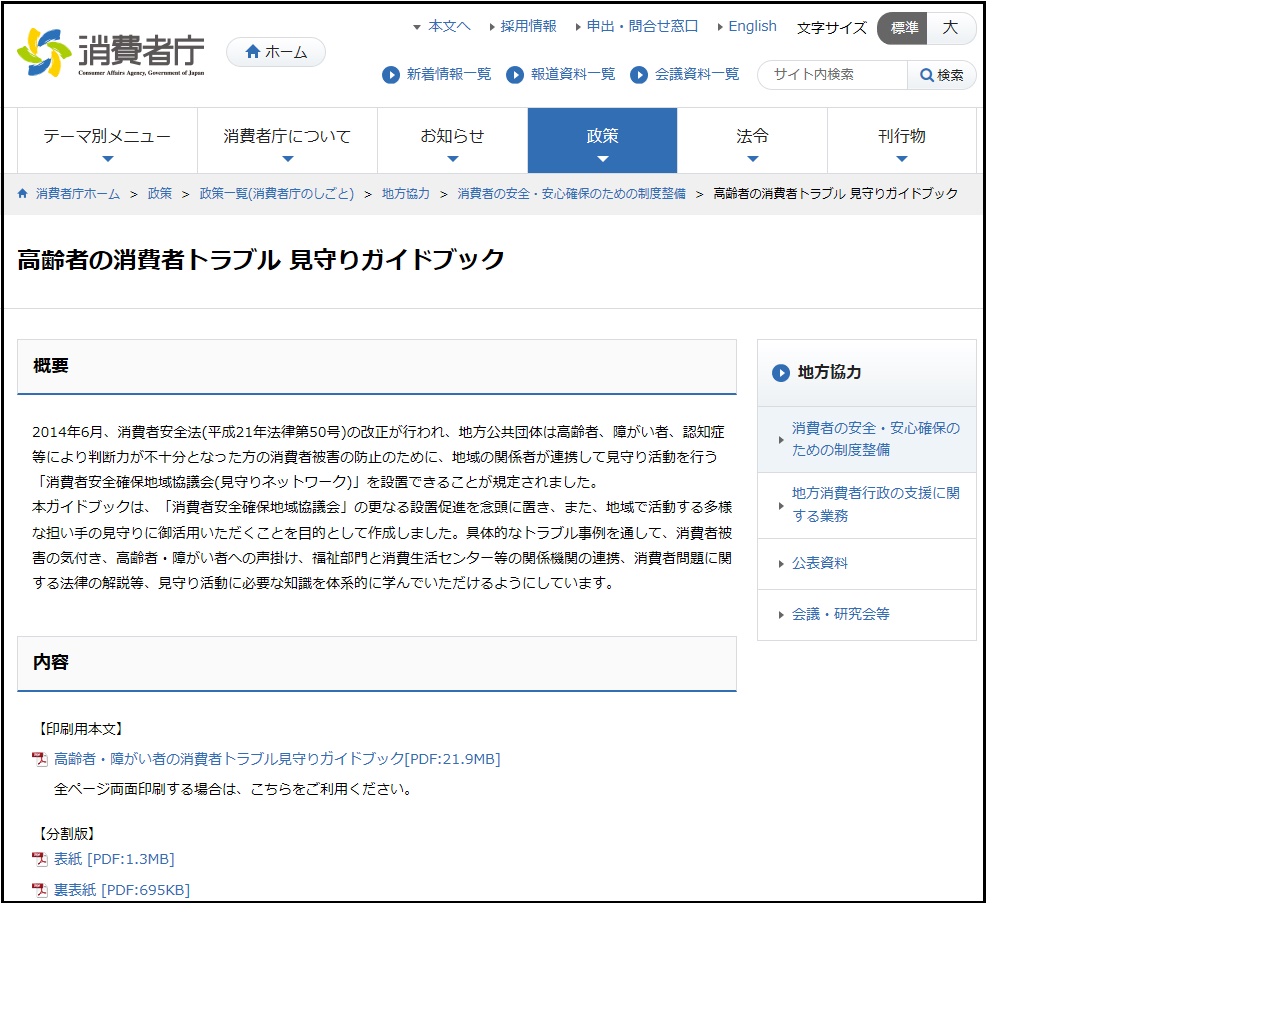Go to 消費者庁ホーム breadcrumb
This screenshot has width=1280, height=1024.
[x=78, y=194]
